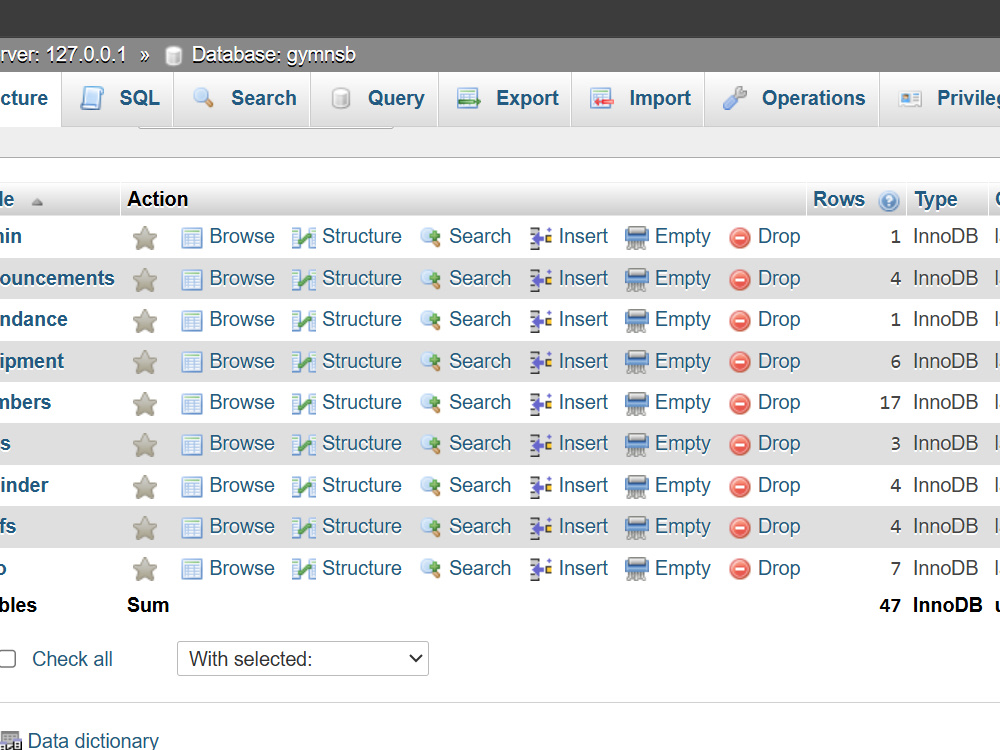Screen dimensions: 1000x750
Task: Open the 'ouncements' table name link
Action: coord(57,279)
